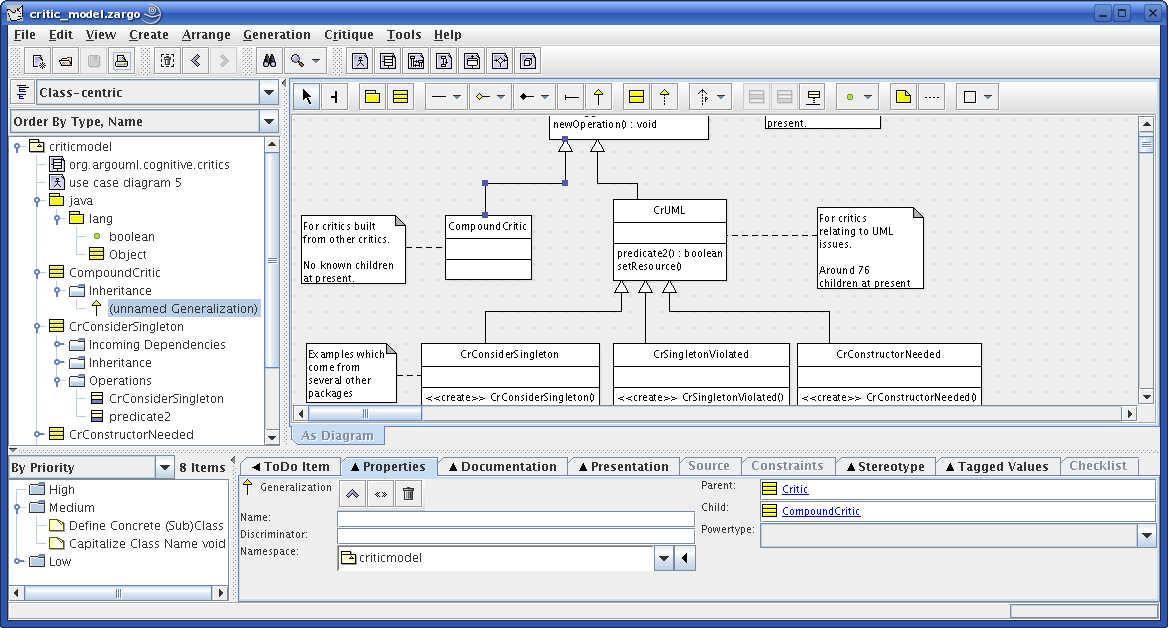
Task: Open the By Priority dropdown
Action: 165,468
